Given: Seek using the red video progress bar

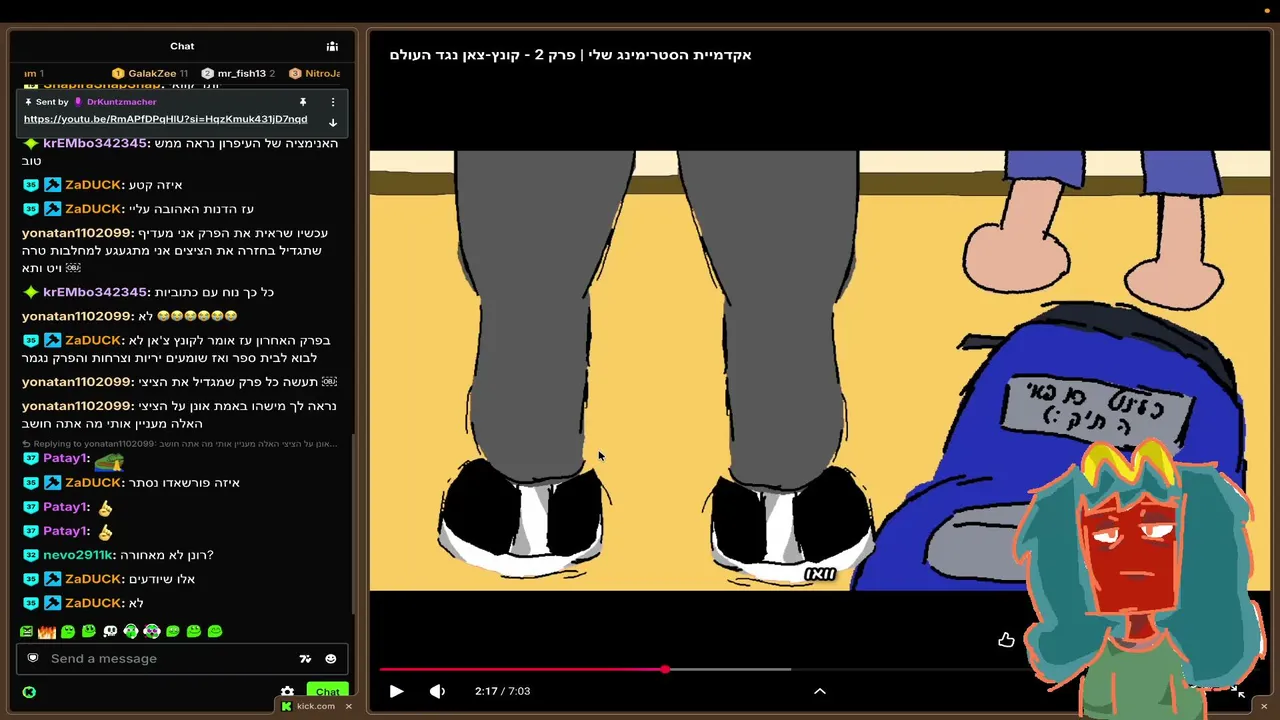Looking at the screenshot, I should pyautogui.click(x=521, y=669).
